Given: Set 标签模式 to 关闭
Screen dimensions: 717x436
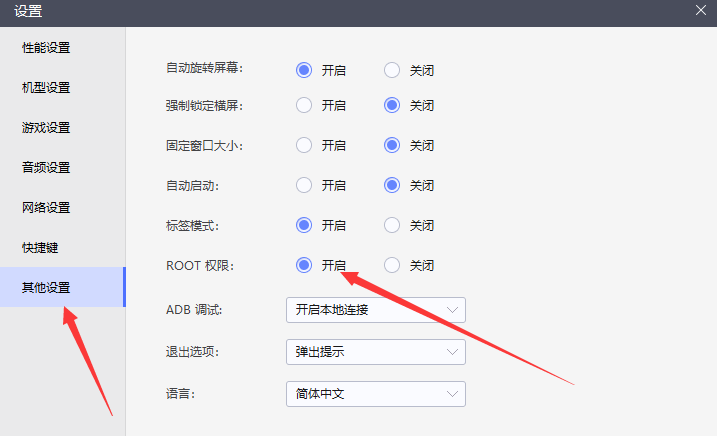Looking at the screenshot, I should click(x=393, y=225).
